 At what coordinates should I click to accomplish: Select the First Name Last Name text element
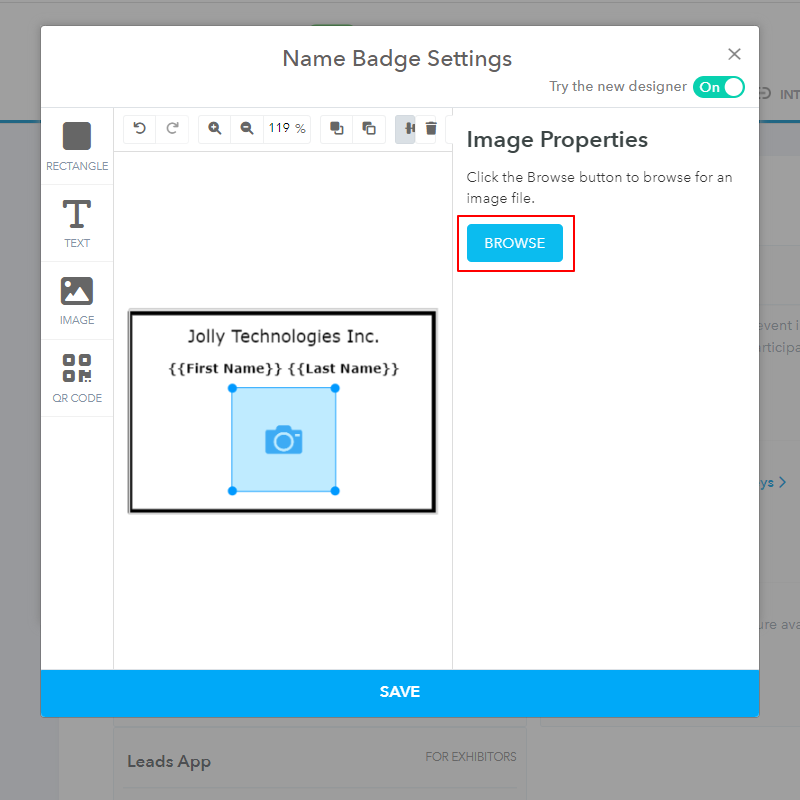click(283, 368)
